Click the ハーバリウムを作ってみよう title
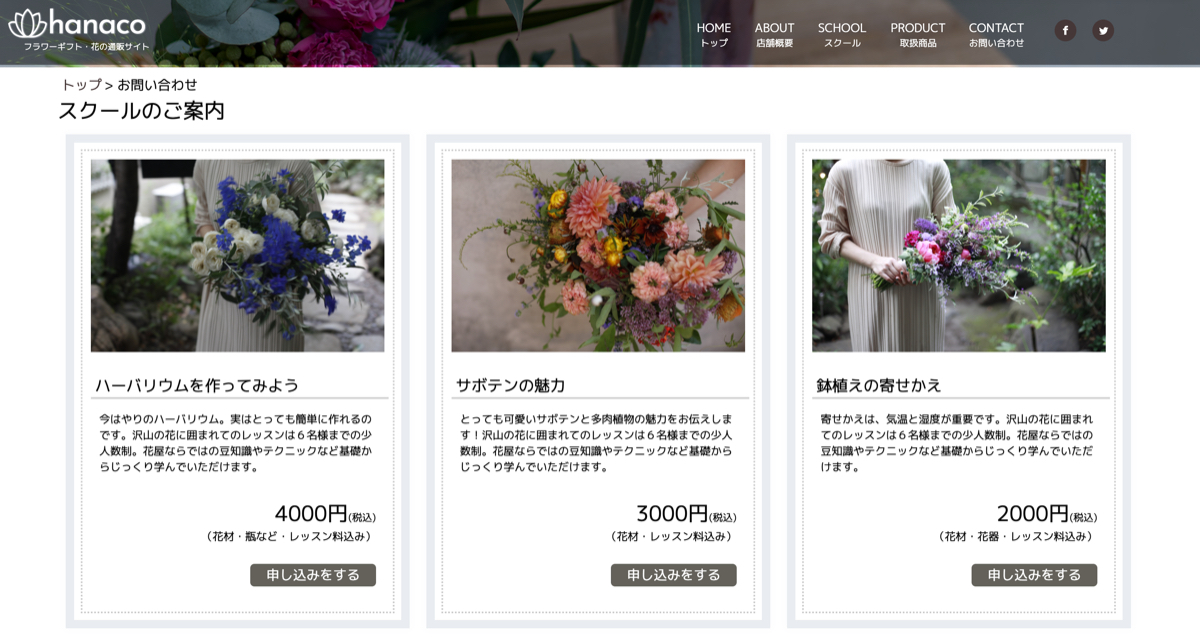This screenshot has height=637, width=1200. coord(197,385)
